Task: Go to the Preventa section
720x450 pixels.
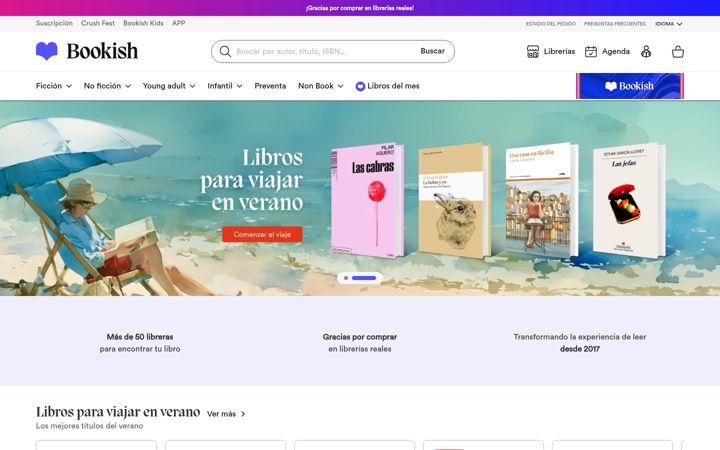Action: click(270, 86)
